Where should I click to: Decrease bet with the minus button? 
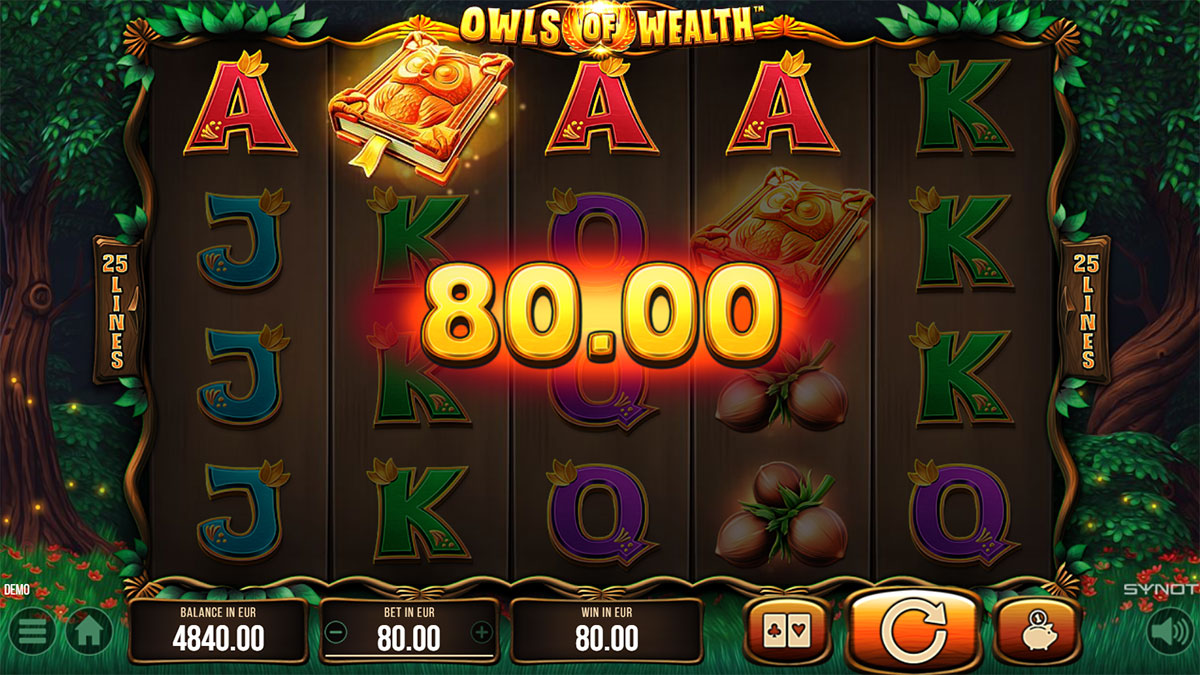pyautogui.click(x=337, y=632)
